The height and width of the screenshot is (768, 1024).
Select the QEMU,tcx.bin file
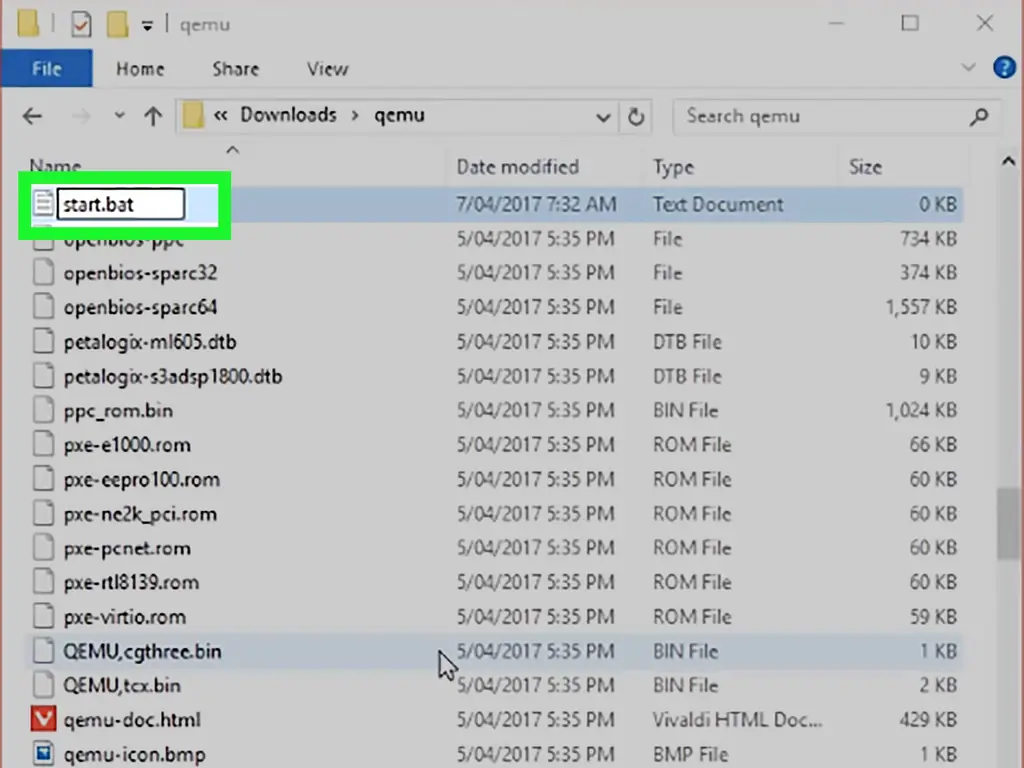(121, 686)
